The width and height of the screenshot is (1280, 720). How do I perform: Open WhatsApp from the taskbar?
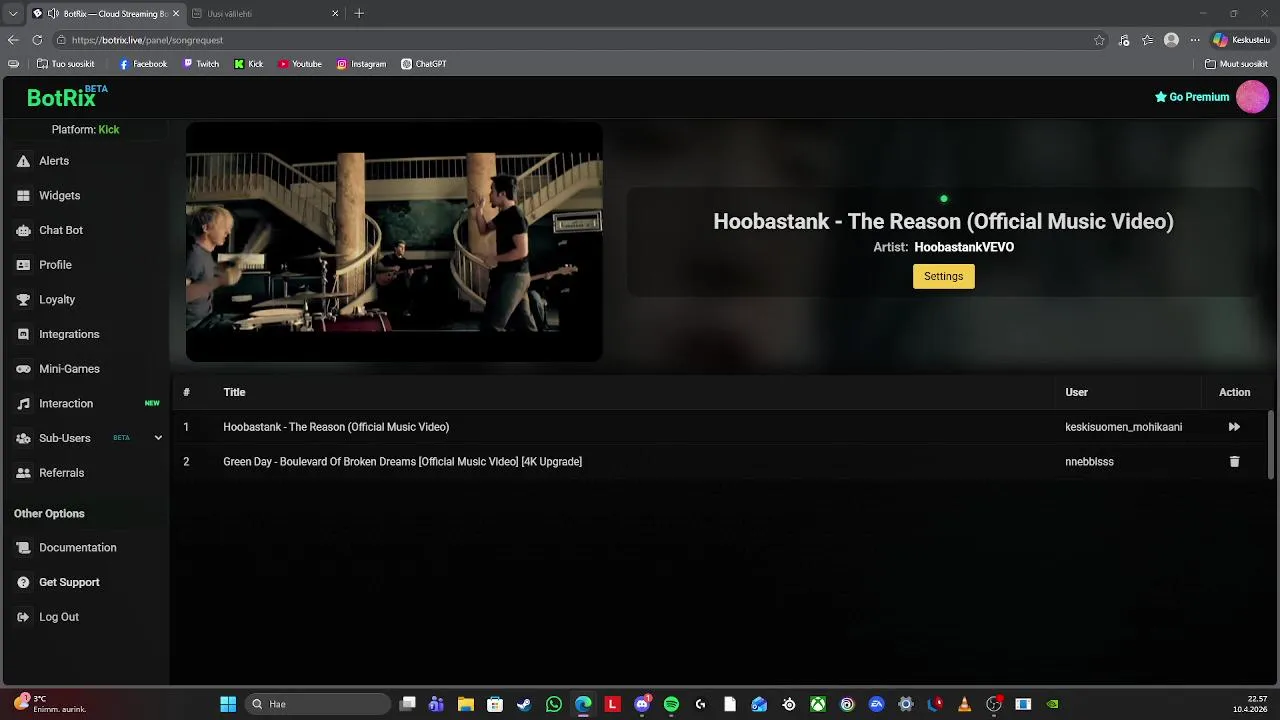(554, 704)
